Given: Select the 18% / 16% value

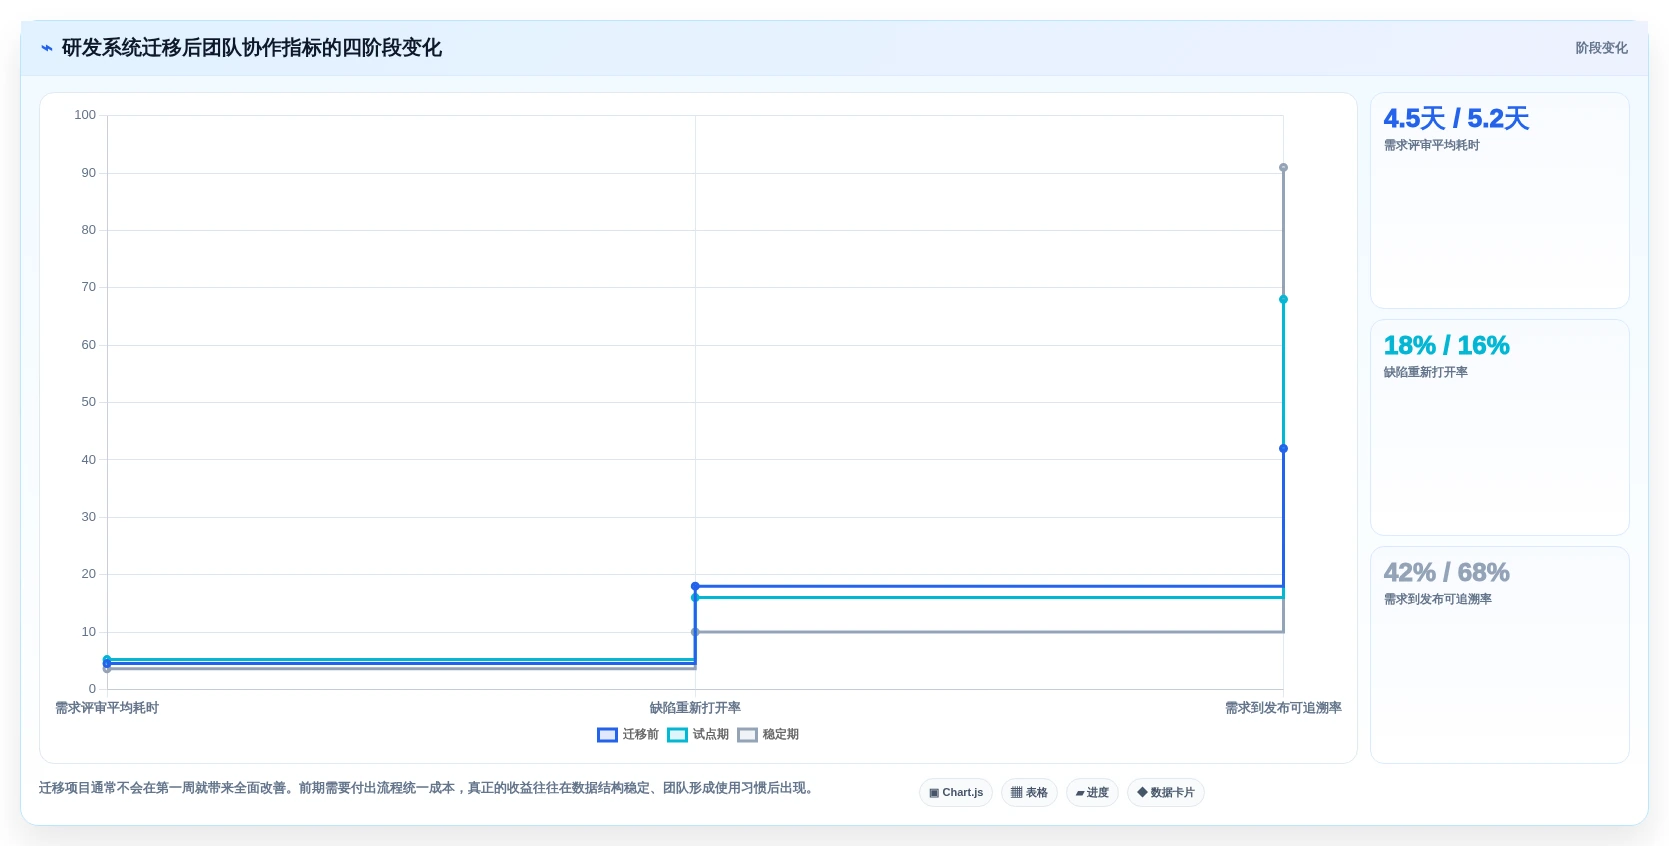Looking at the screenshot, I should (1446, 345).
